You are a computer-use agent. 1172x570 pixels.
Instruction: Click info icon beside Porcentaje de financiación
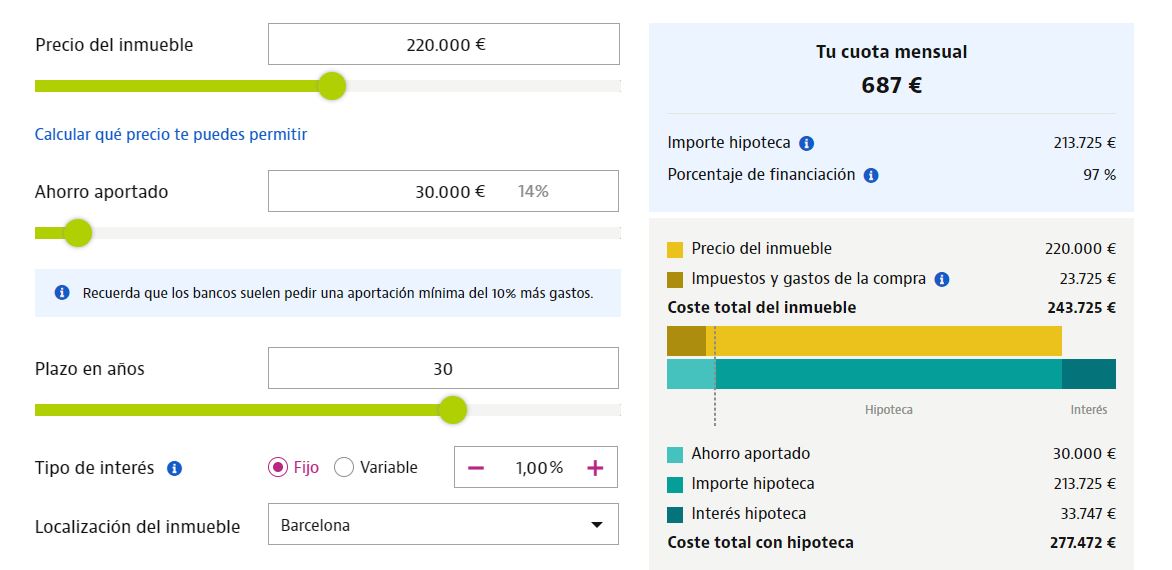coord(871,175)
